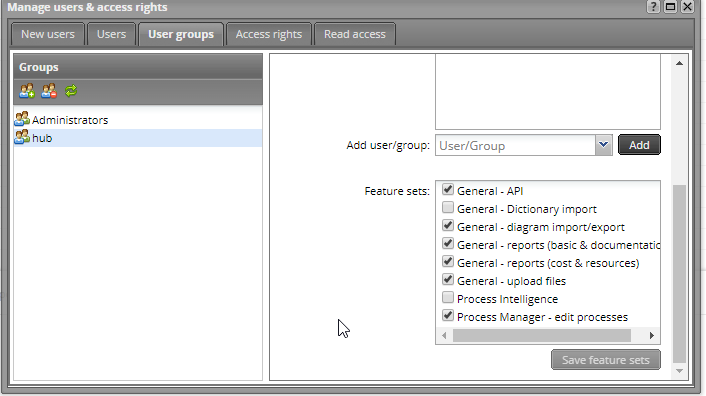This screenshot has height=396, width=706.
Task: Select the hub group icon
Action: (22, 137)
